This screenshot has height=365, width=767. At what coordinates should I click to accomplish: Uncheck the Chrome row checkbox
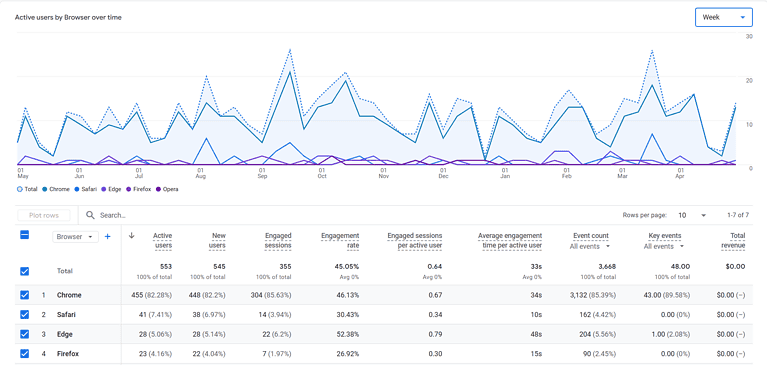point(24,295)
